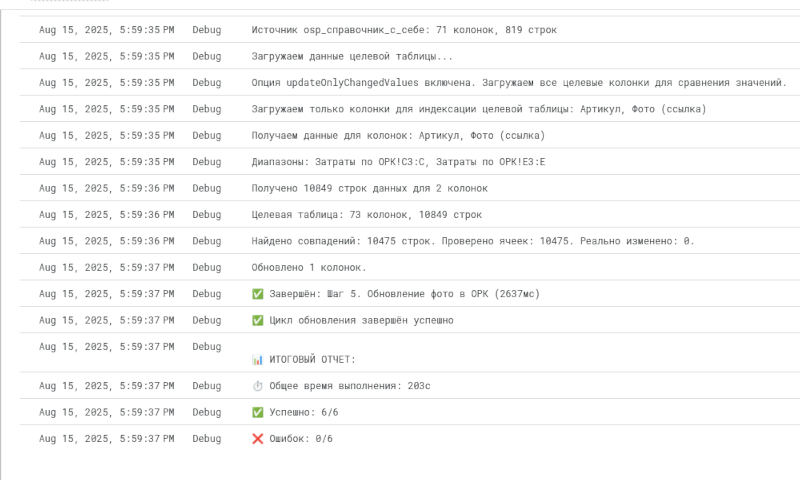
Task: Click Debug level in 'Обновлено 1 колонок' row
Action: tap(207, 267)
